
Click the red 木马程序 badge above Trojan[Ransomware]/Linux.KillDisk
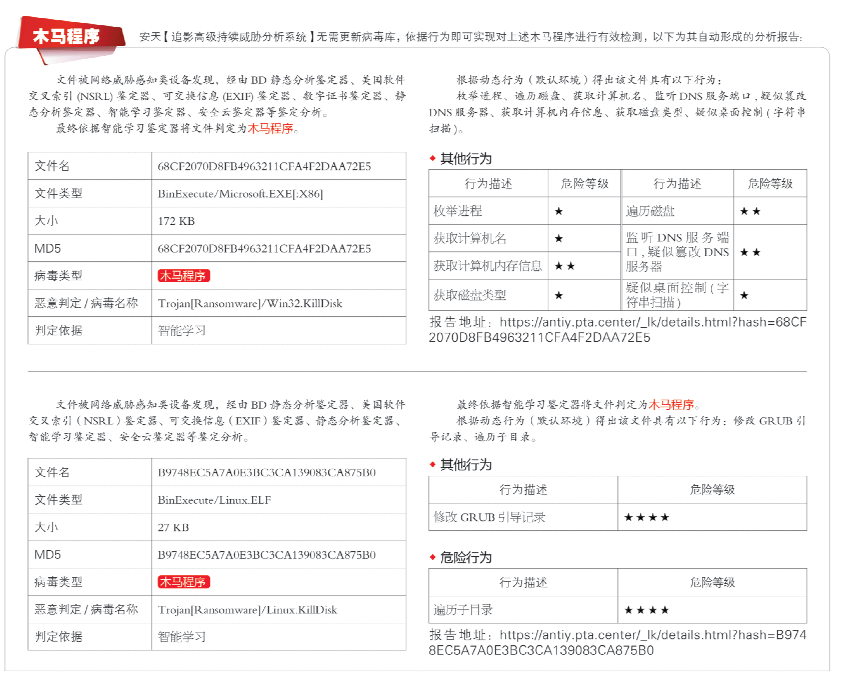183,582
